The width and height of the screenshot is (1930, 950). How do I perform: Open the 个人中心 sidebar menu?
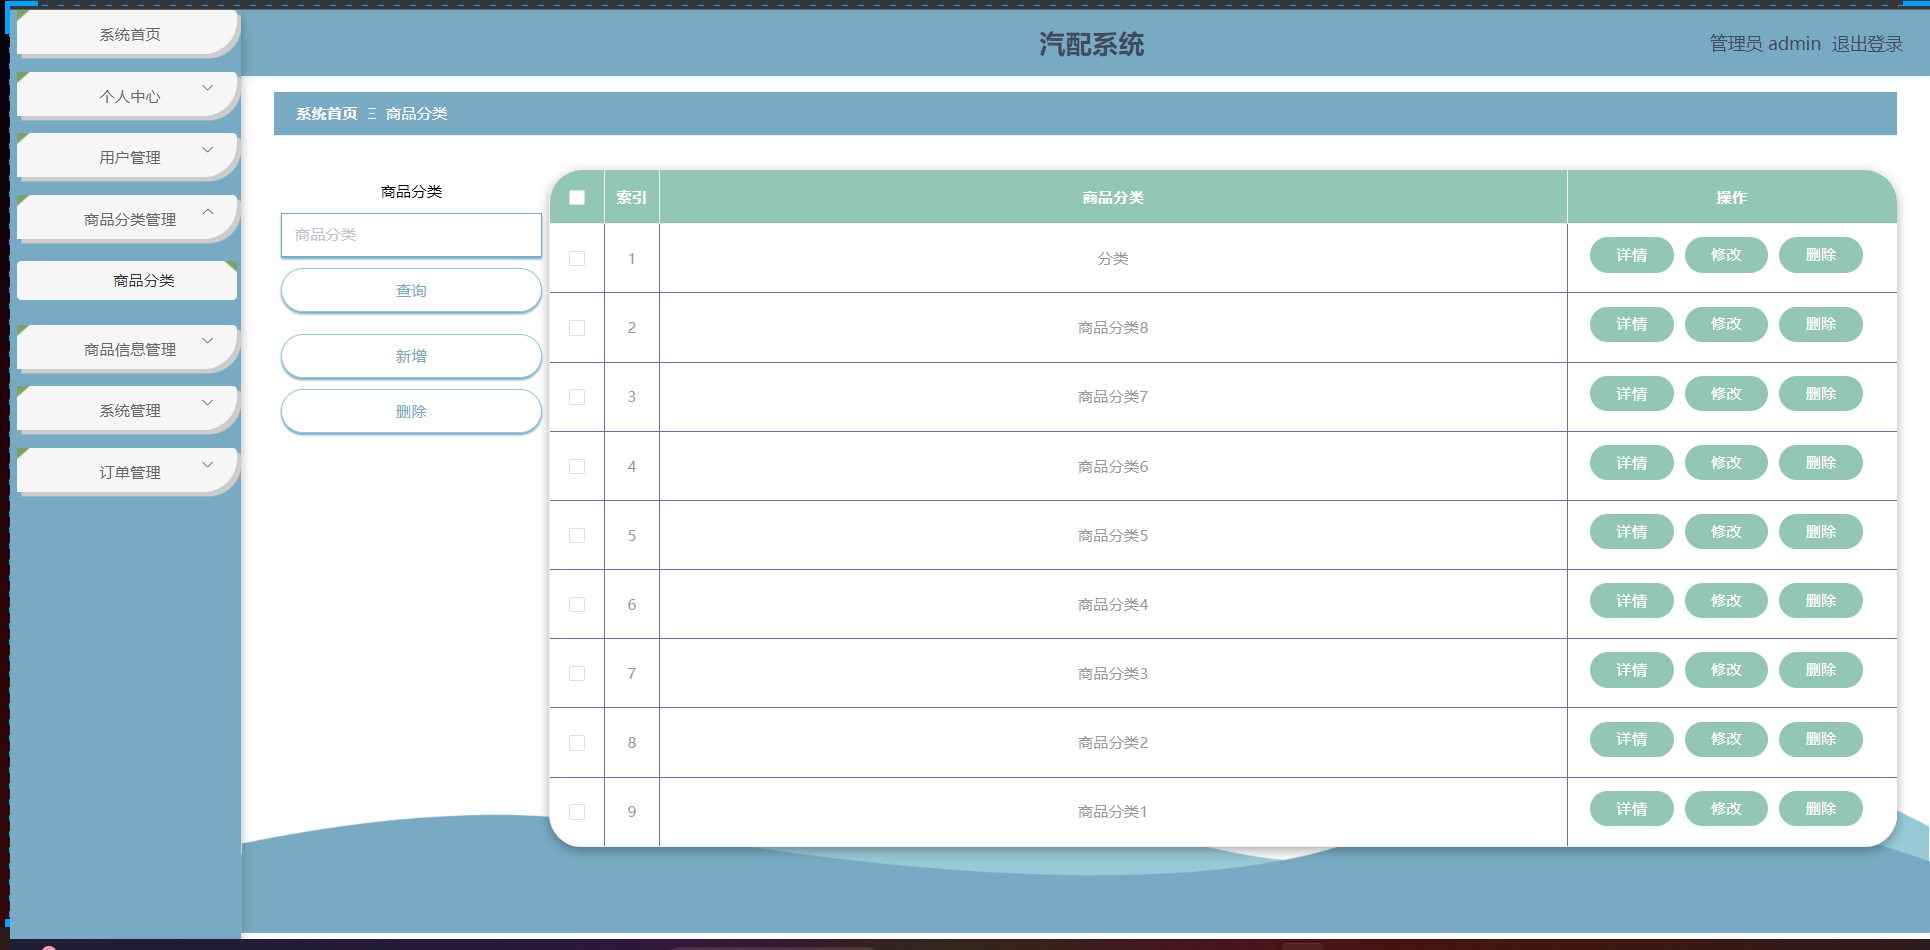click(128, 96)
